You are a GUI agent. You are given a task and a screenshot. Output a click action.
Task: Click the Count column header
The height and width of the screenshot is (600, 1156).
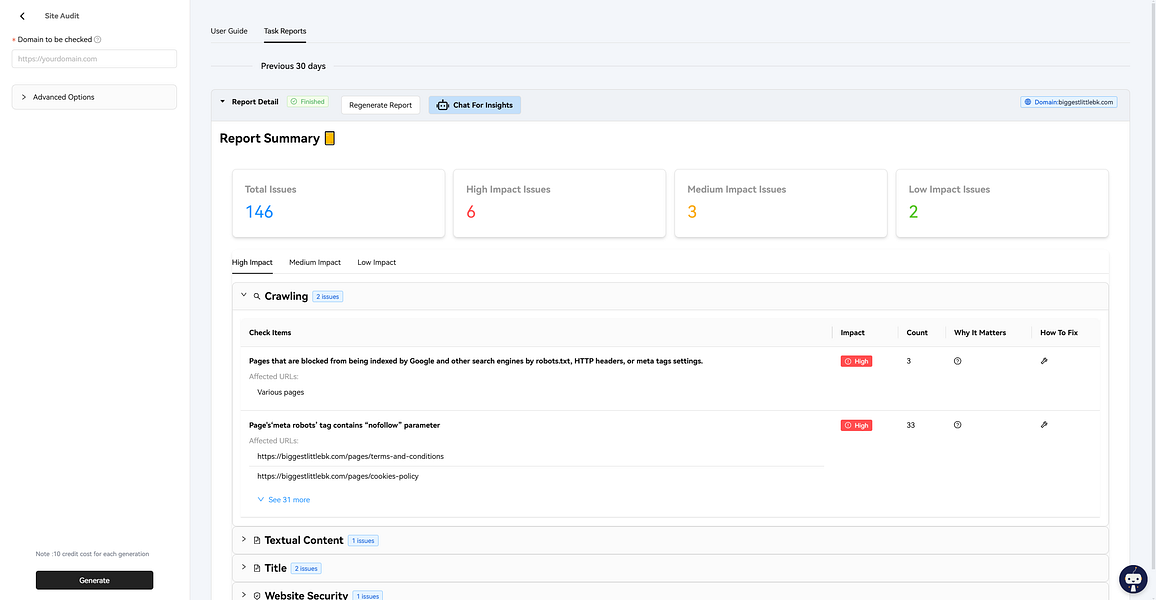coord(917,332)
